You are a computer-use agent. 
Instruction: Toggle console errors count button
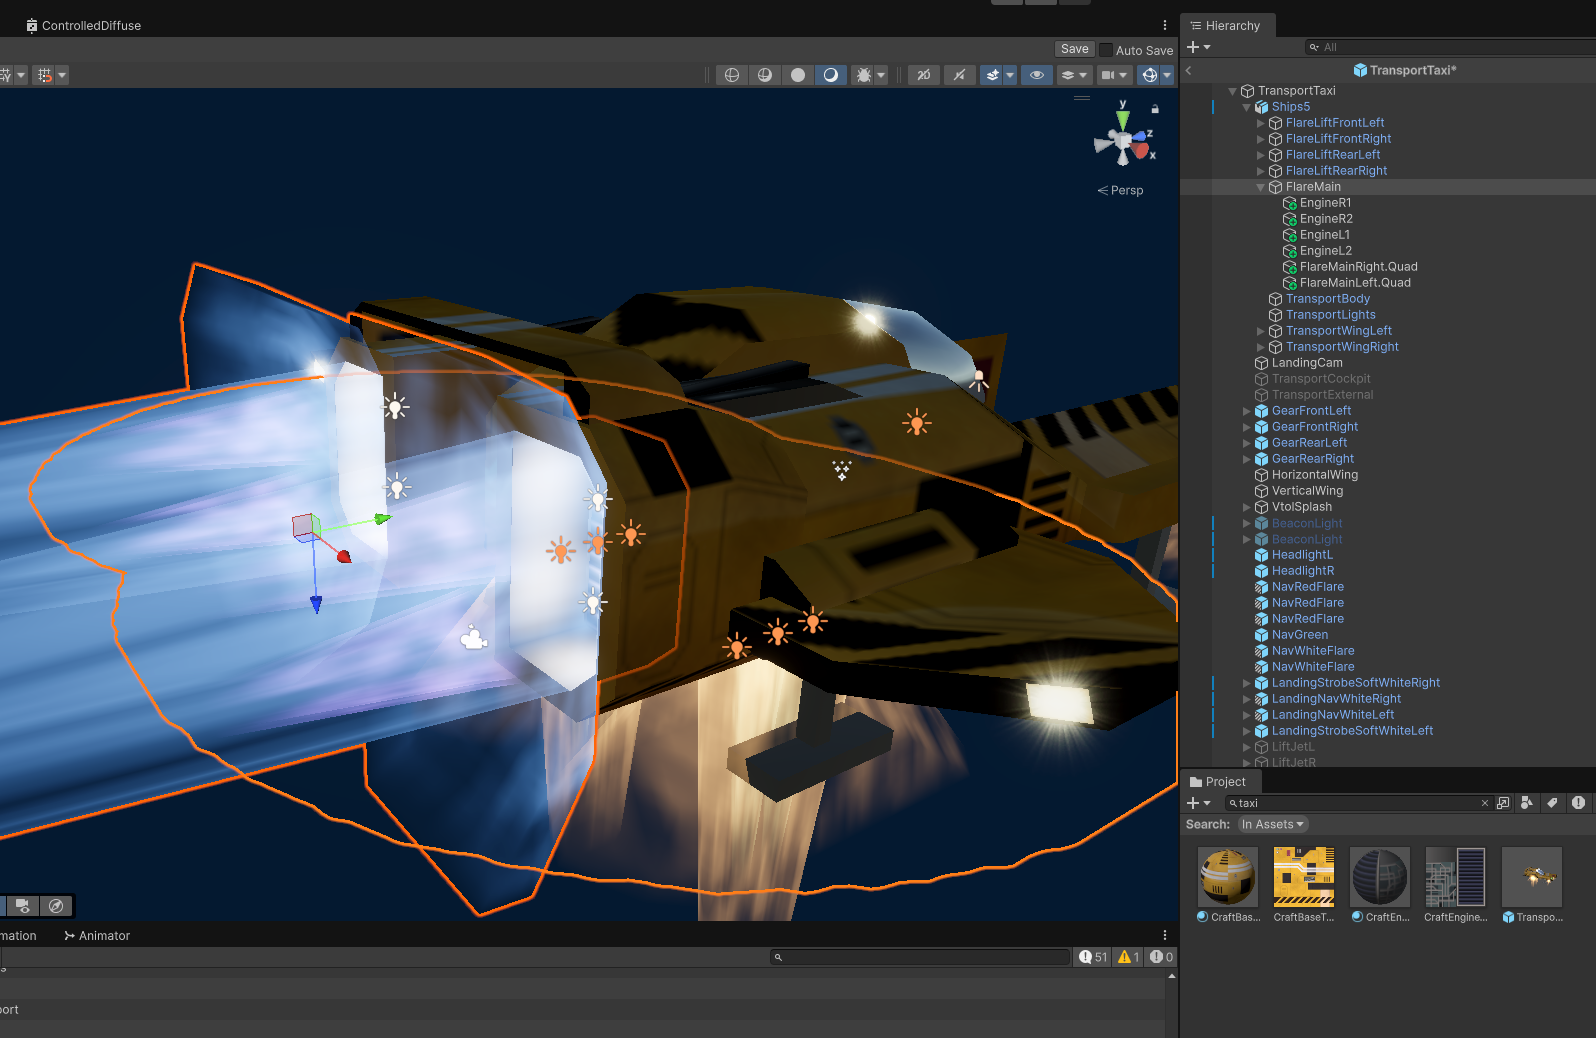coord(1161,957)
